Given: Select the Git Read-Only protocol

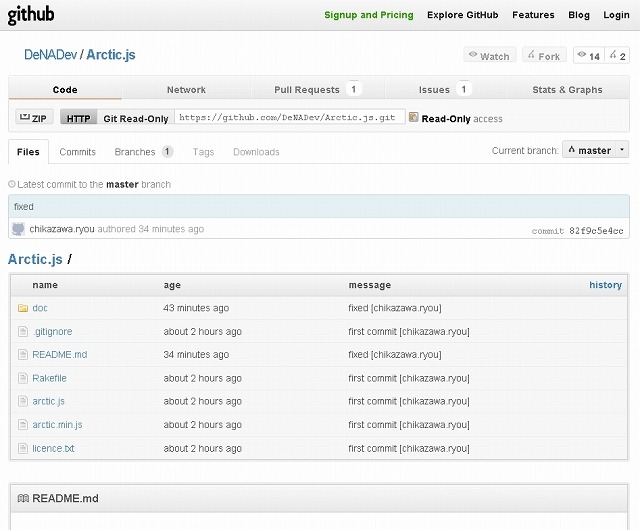Looking at the screenshot, I should (x=137, y=118).
